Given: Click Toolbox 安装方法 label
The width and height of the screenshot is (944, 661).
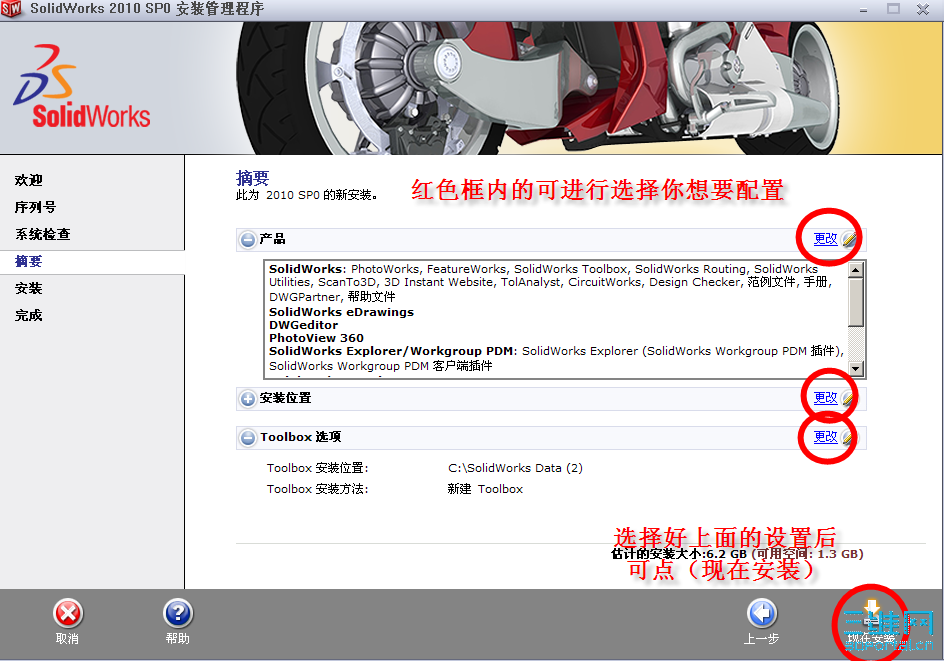Looking at the screenshot, I should pos(317,489).
